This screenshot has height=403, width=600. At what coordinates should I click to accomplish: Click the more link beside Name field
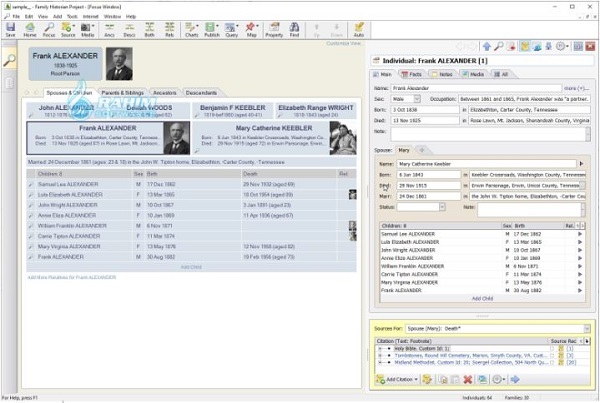(576, 88)
